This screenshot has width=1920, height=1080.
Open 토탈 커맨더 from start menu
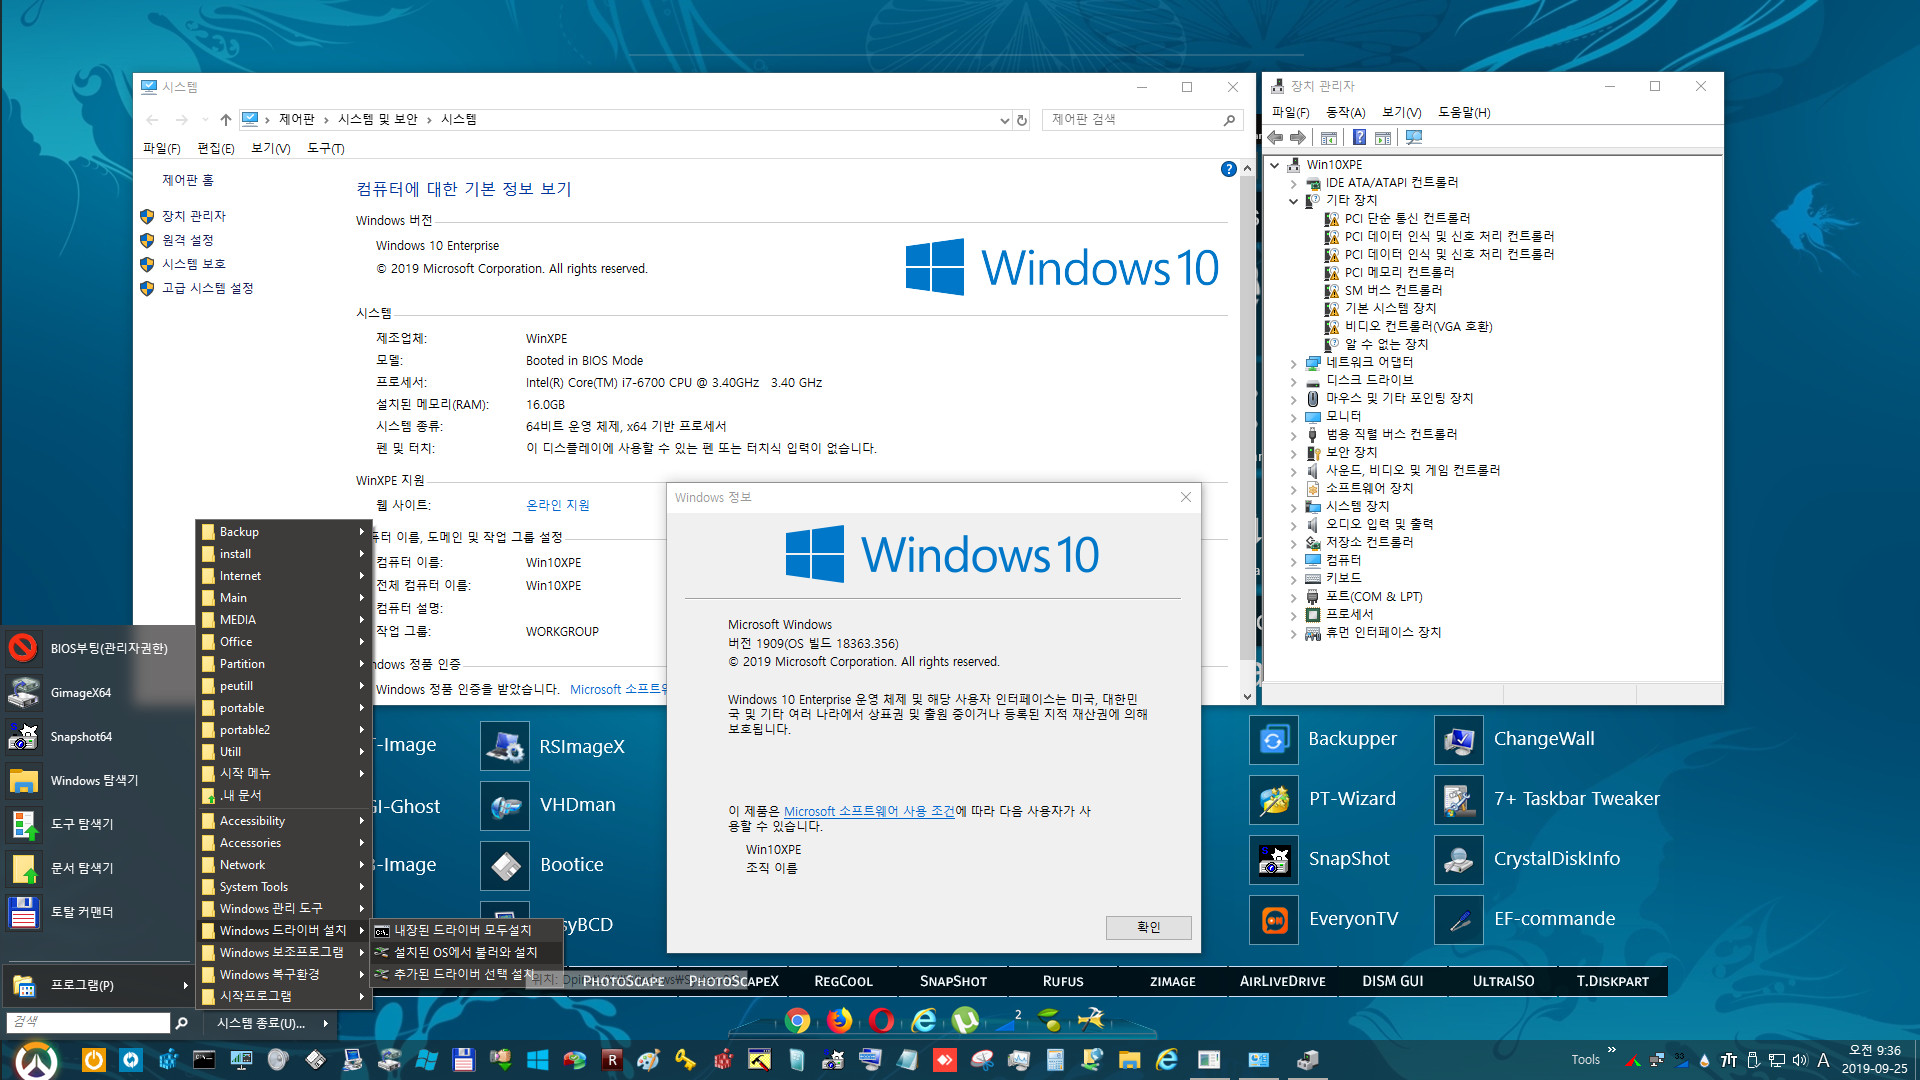(98, 912)
